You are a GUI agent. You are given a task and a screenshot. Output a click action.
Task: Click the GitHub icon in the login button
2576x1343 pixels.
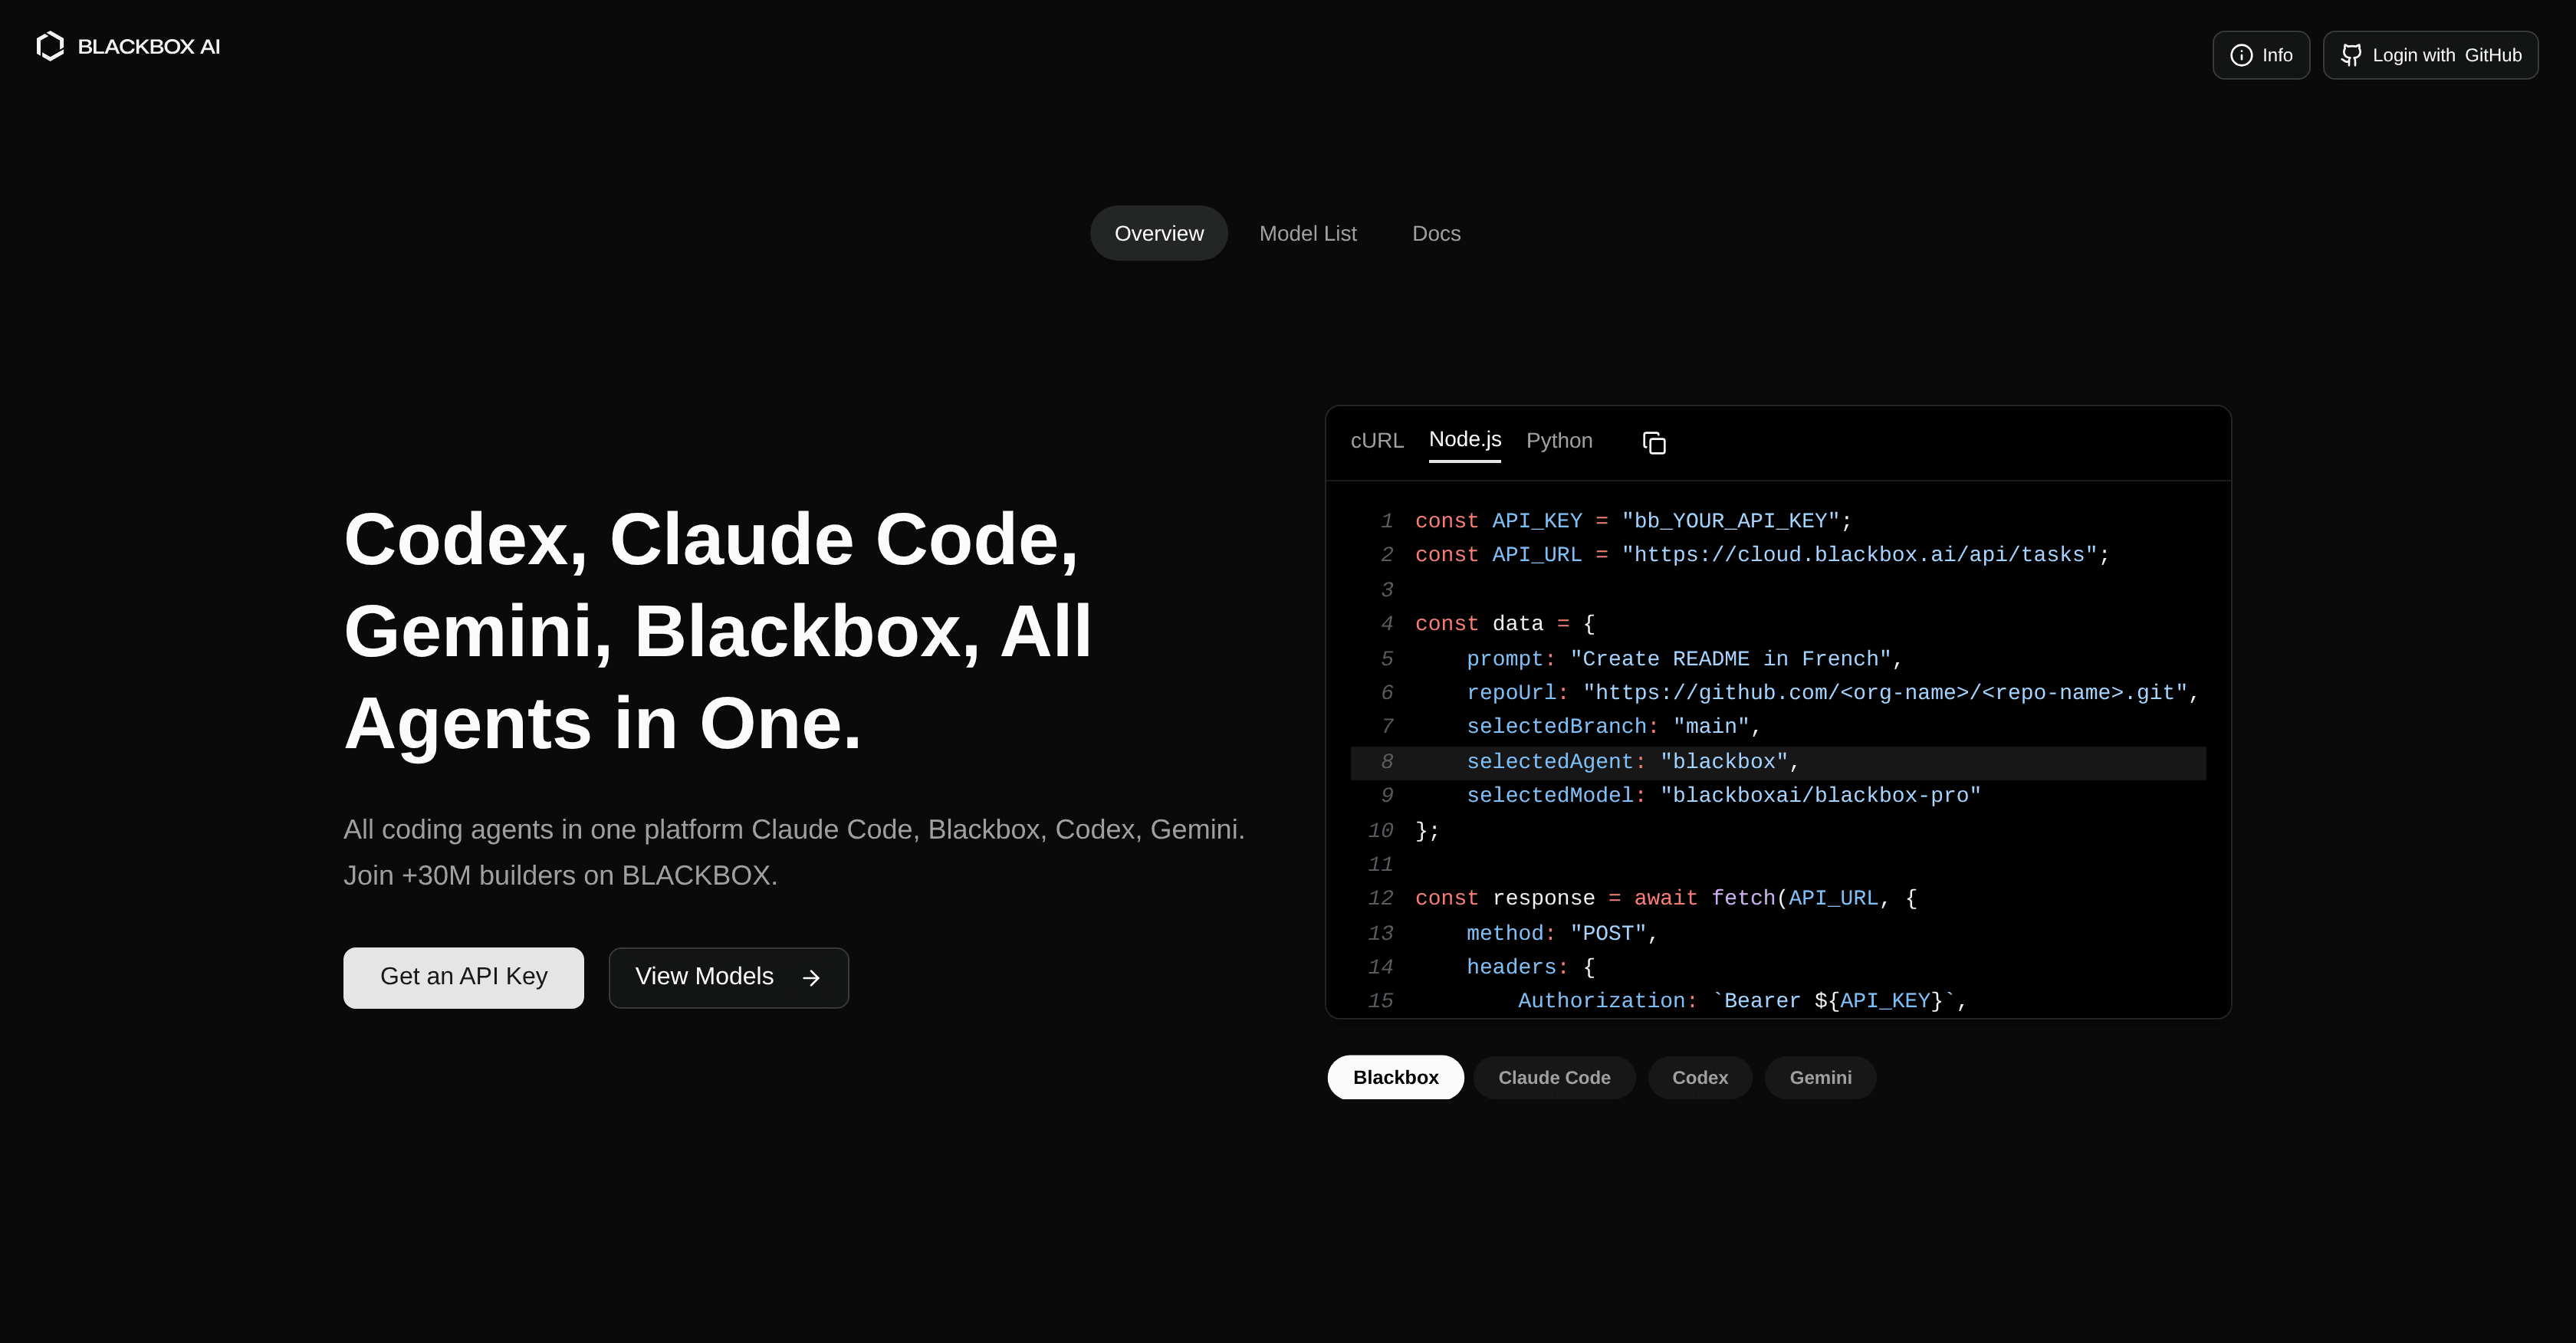click(2352, 55)
